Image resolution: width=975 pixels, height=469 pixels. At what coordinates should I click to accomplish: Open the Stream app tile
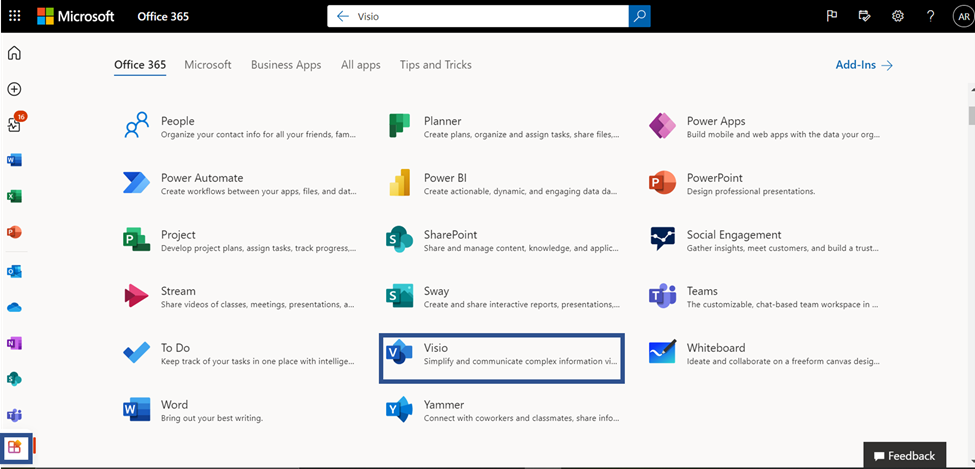coord(240,296)
